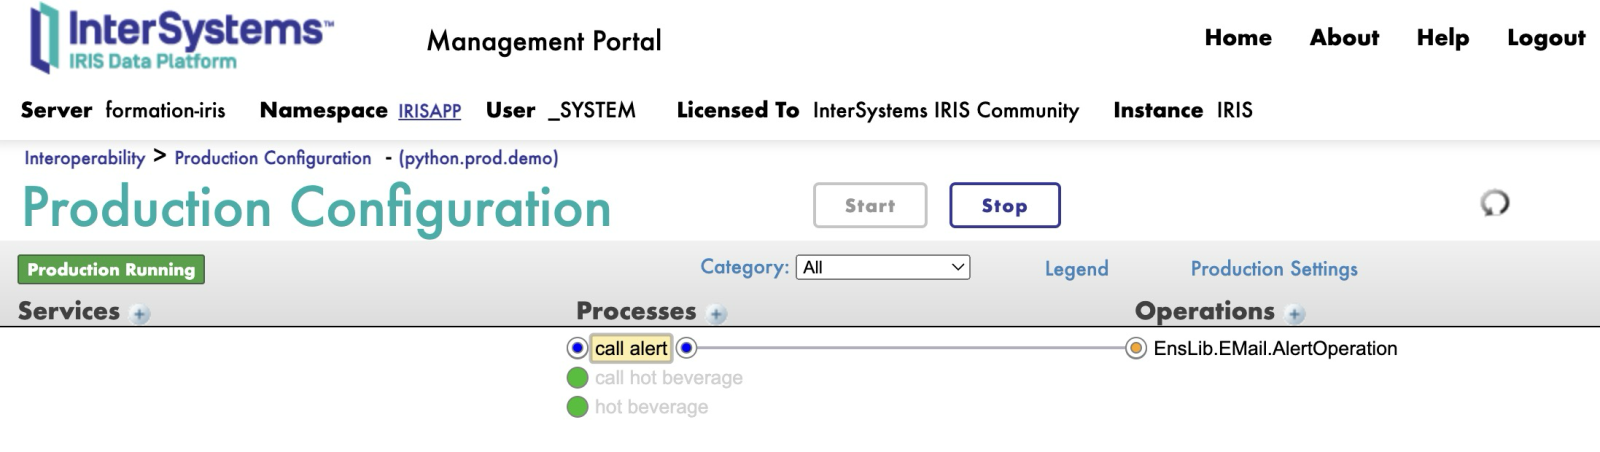Click orange status circle of EnsLib.EMail.AlertOperation
1600x452 pixels.
pos(1135,348)
